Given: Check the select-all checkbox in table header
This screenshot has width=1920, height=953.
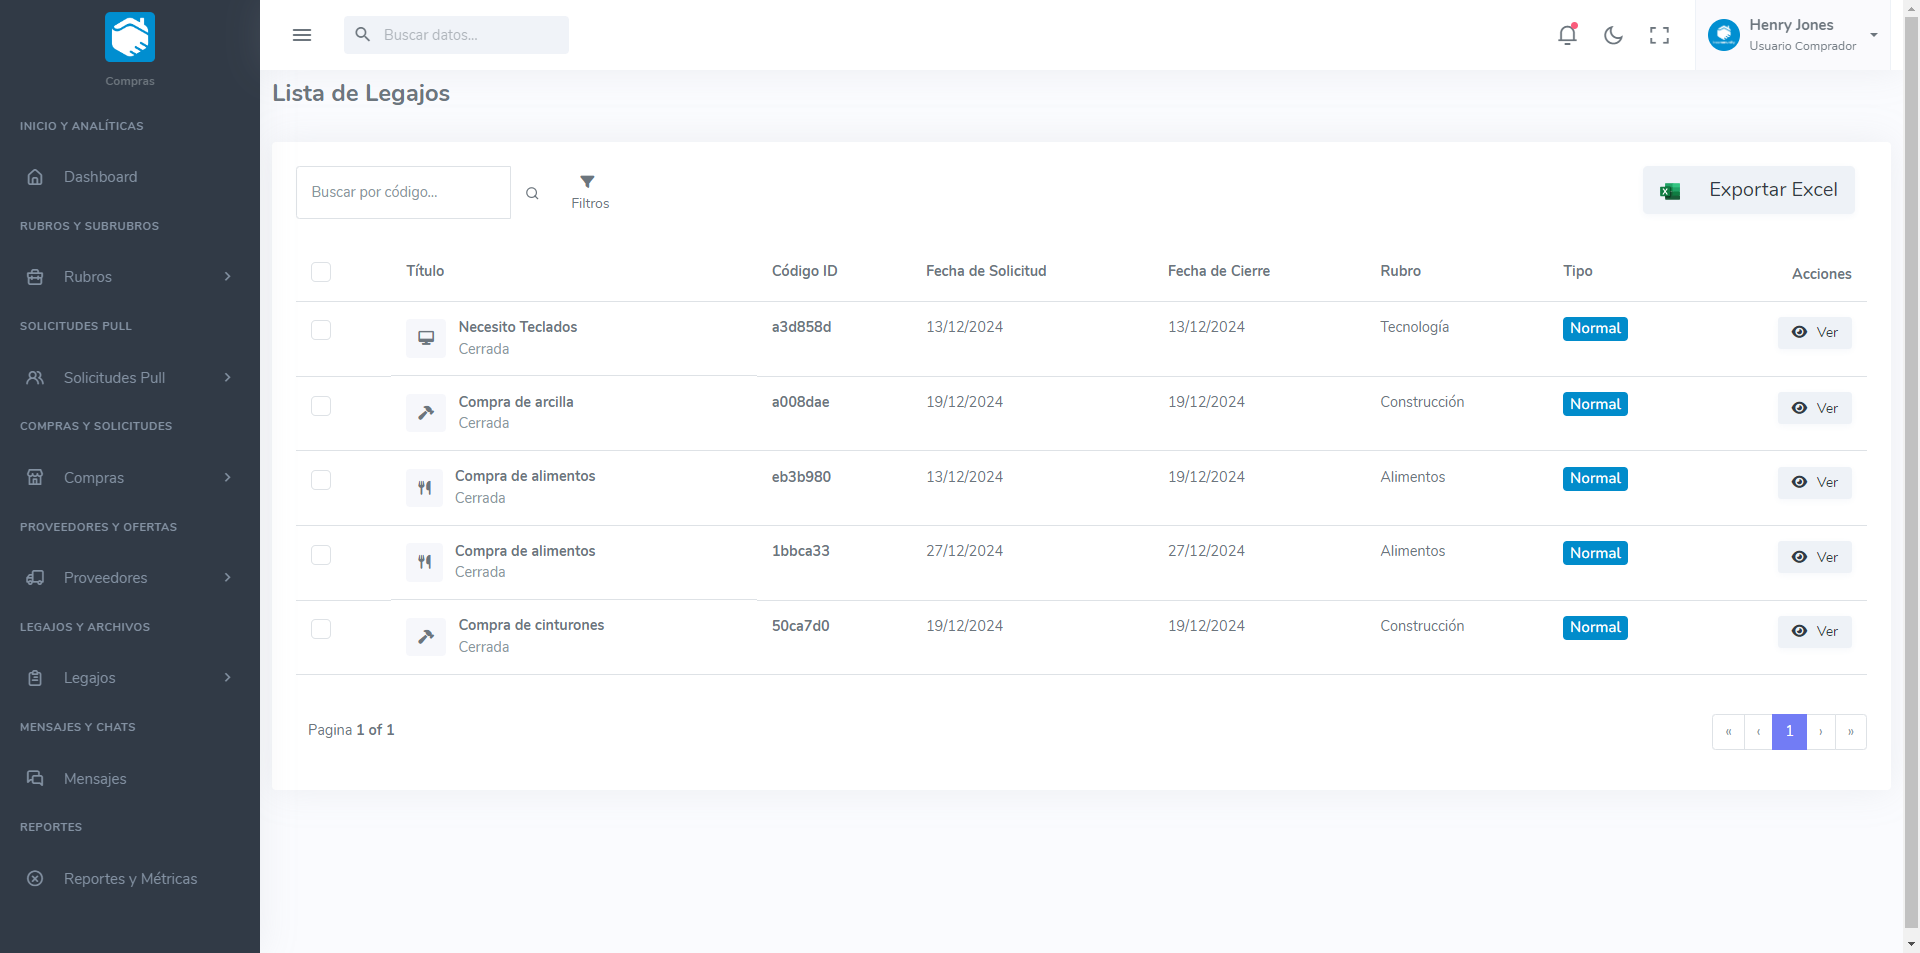Looking at the screenshot, I should 321,272.
